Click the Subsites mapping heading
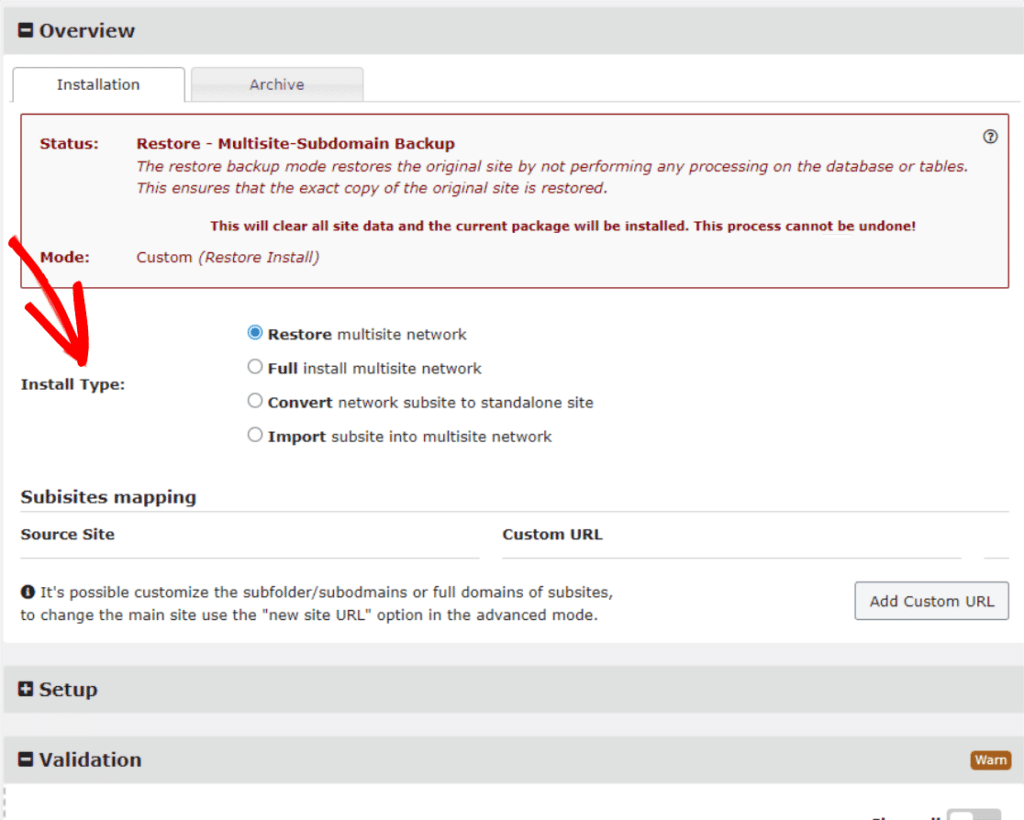Screen dimensions: 1024x820 [108, 497]
